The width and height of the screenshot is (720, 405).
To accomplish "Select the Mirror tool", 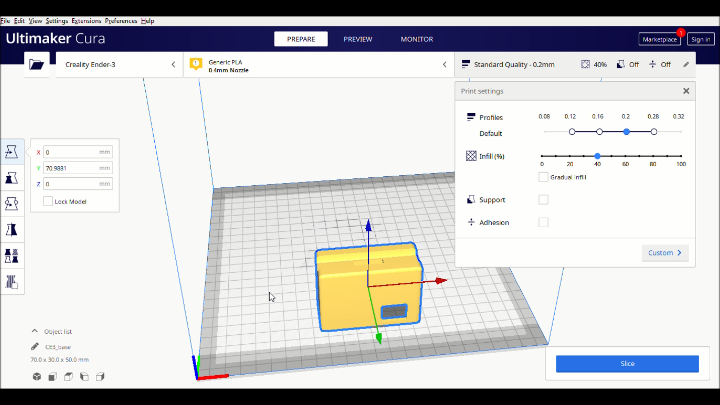I will [11, 229].
